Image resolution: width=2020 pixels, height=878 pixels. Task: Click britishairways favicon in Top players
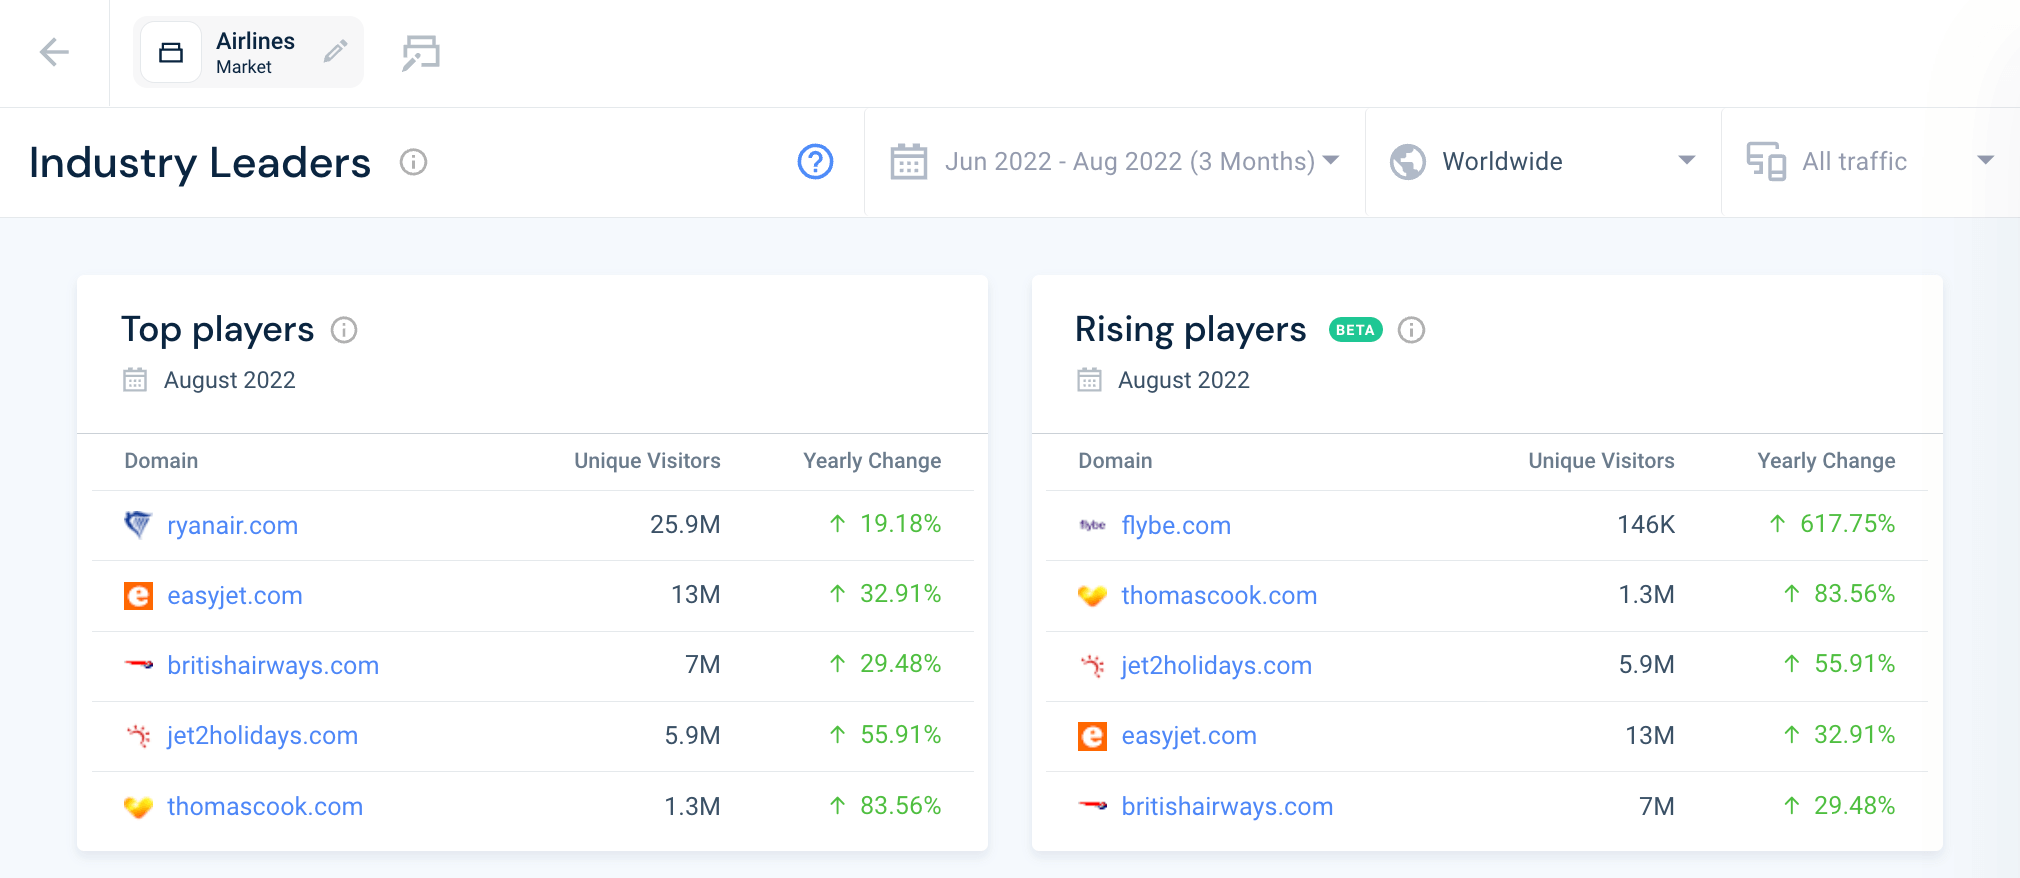[138, 664]
